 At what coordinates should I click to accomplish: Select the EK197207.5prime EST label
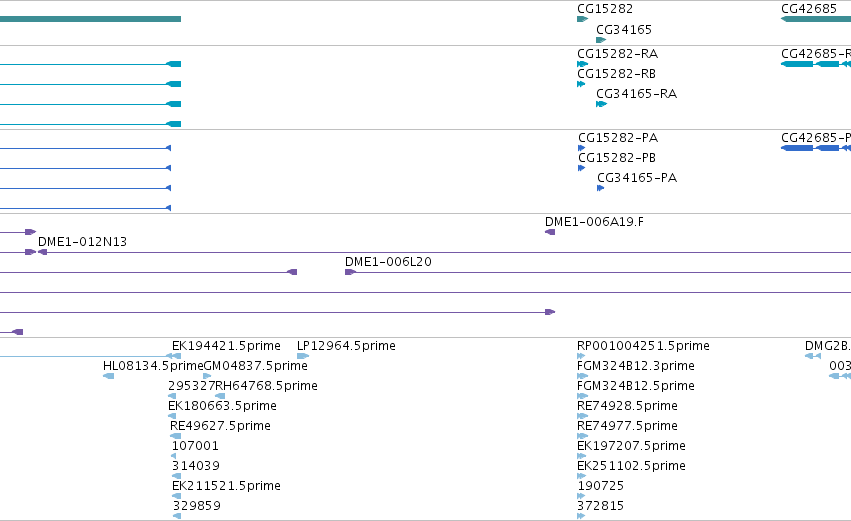[x=631, y=446]
